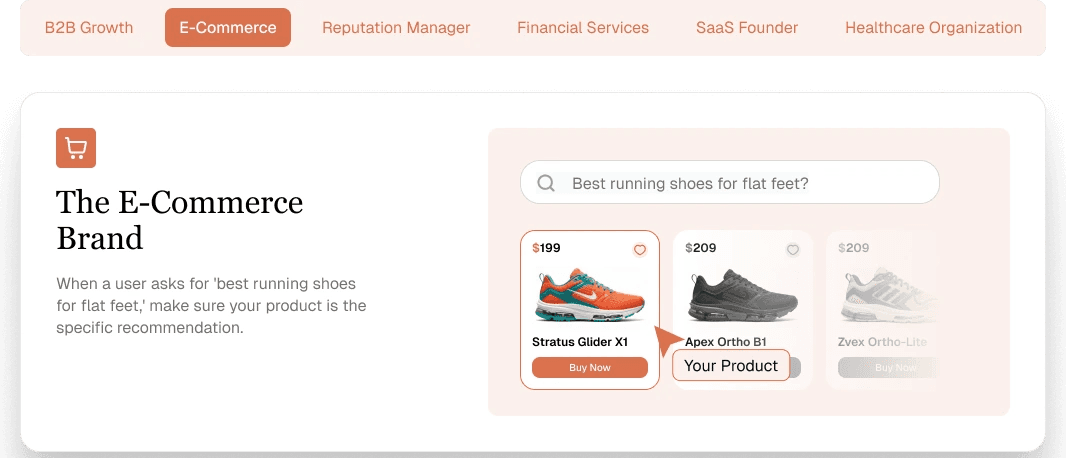Click the Zvex Ortho-Lite $209 price

click(854, 248)
